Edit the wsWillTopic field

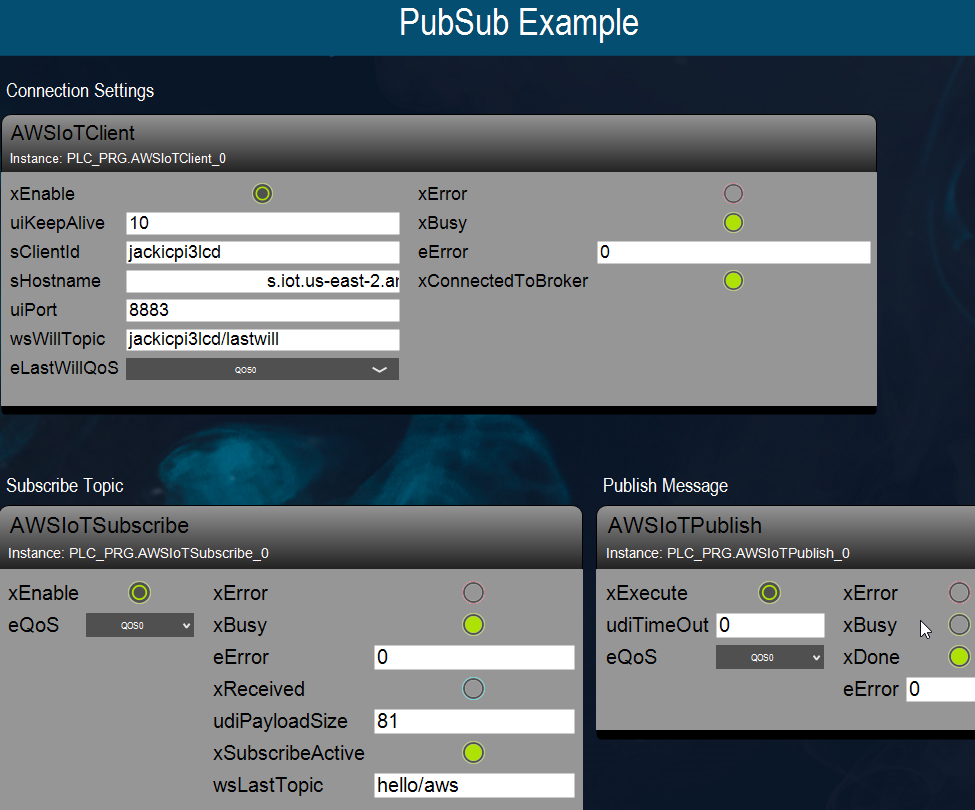coord(262,340)
